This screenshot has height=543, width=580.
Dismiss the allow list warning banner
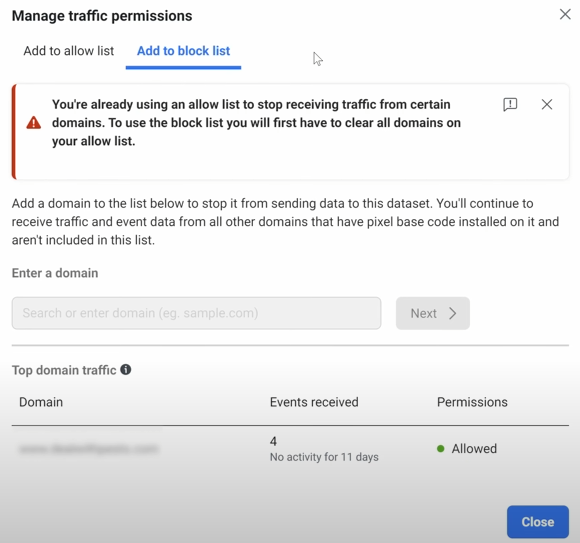click(547, 104)
